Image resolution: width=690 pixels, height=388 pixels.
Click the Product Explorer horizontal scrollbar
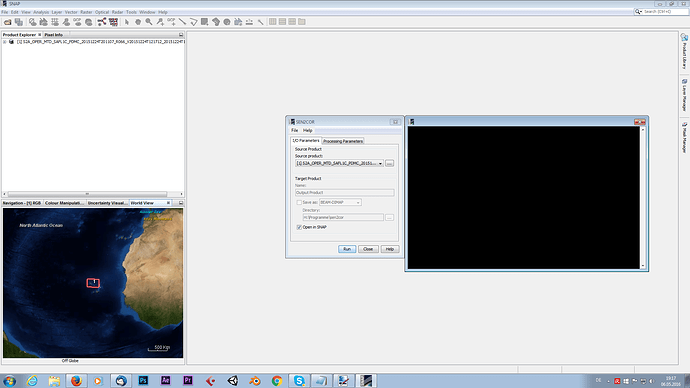pyautogui.click(x=87, y=194)
